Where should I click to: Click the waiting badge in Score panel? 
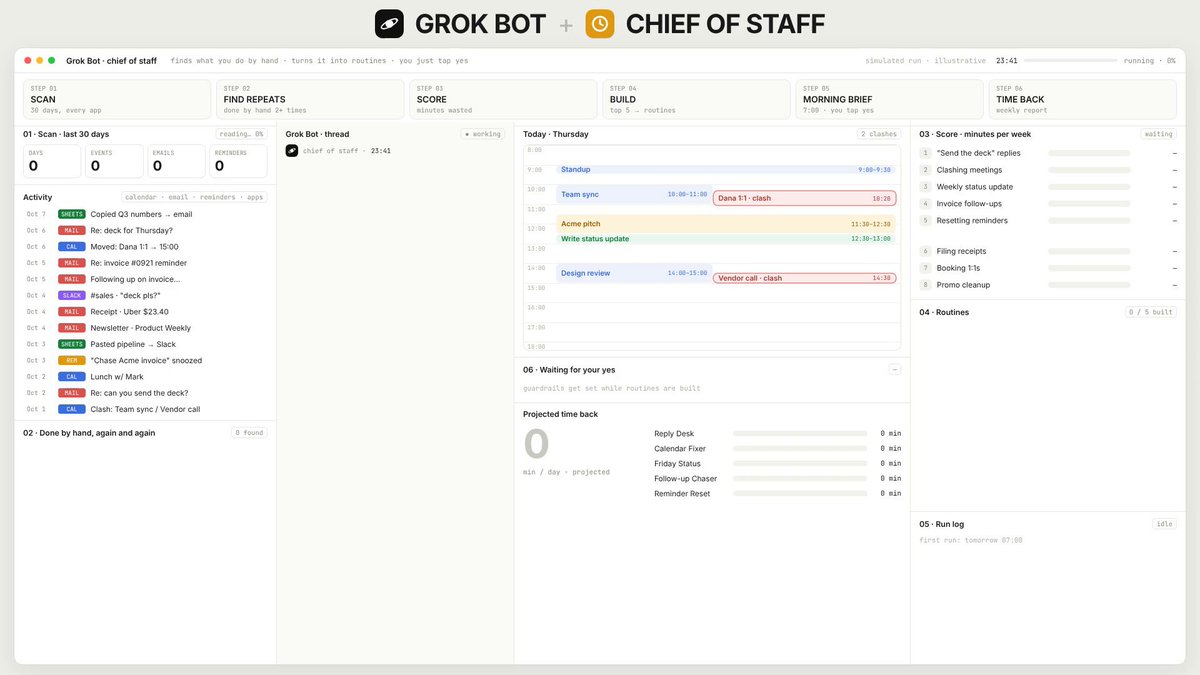1159,134
